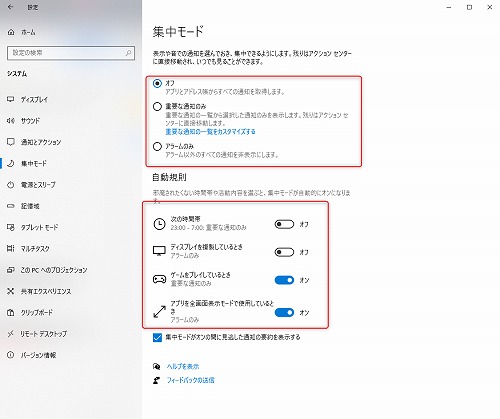Click the feedback person icon
Screen dimensions: 500x419
[156, 380]
